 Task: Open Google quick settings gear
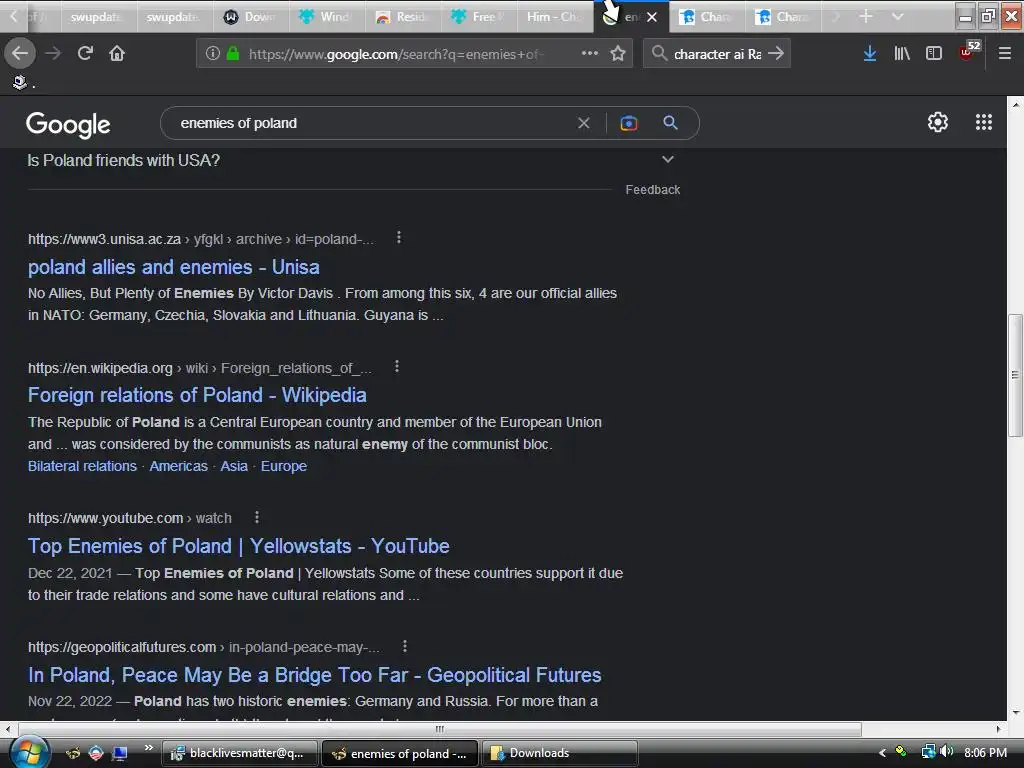(x=938, y=122)
